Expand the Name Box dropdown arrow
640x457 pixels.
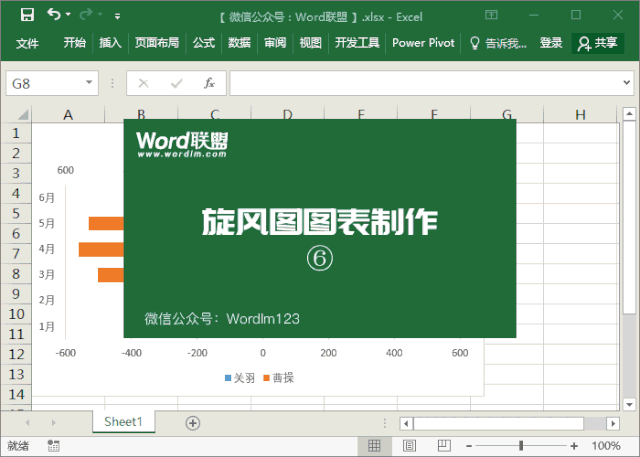[89, 82]
